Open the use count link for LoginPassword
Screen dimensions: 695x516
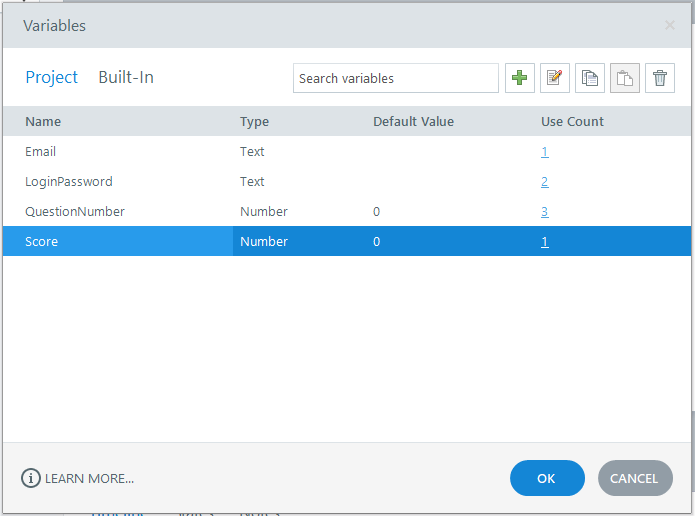[x=545, y=182]
